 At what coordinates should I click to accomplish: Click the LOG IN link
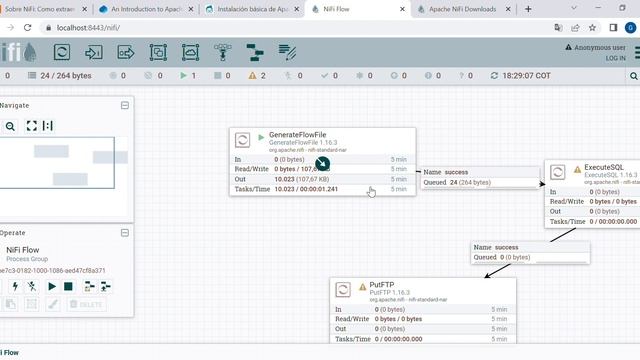click(x=615, y=58)
